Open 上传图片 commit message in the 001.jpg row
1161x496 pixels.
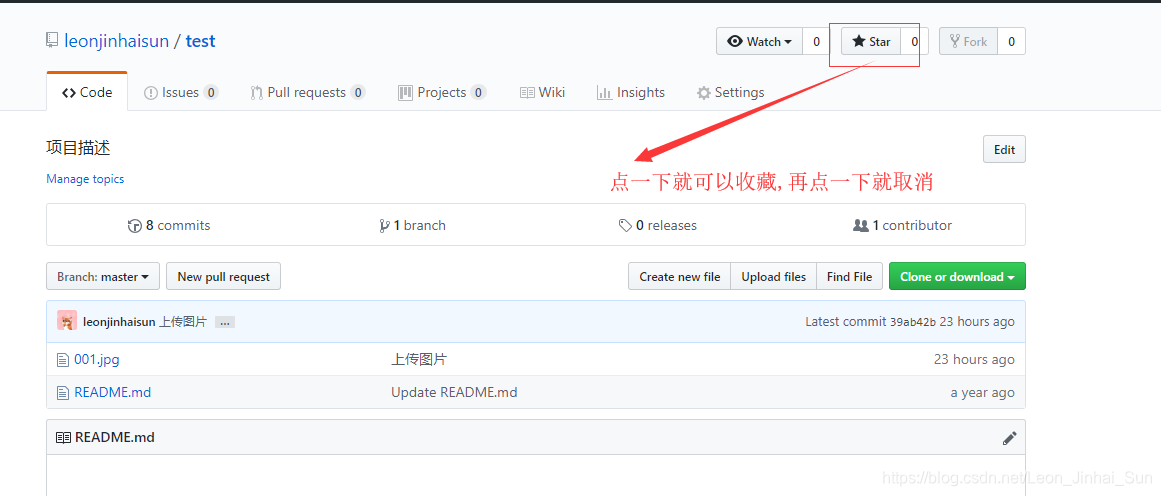[x=419, y=360]
